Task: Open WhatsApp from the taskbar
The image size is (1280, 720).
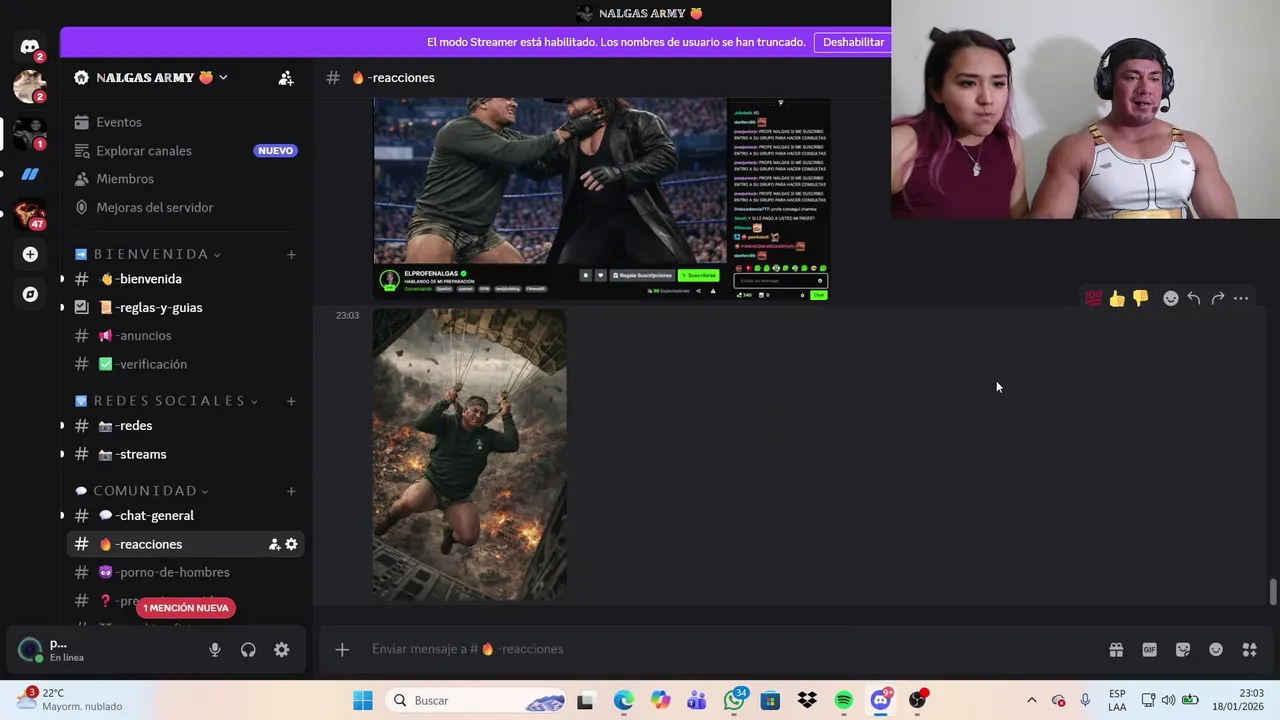Action: coord(734,700)
